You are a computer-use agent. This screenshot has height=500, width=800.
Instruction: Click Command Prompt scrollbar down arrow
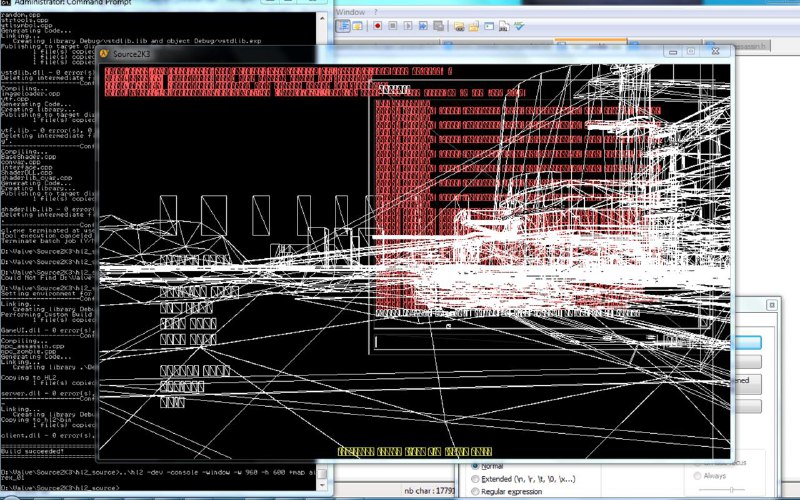pyautogui.click(x=322, y=487)
